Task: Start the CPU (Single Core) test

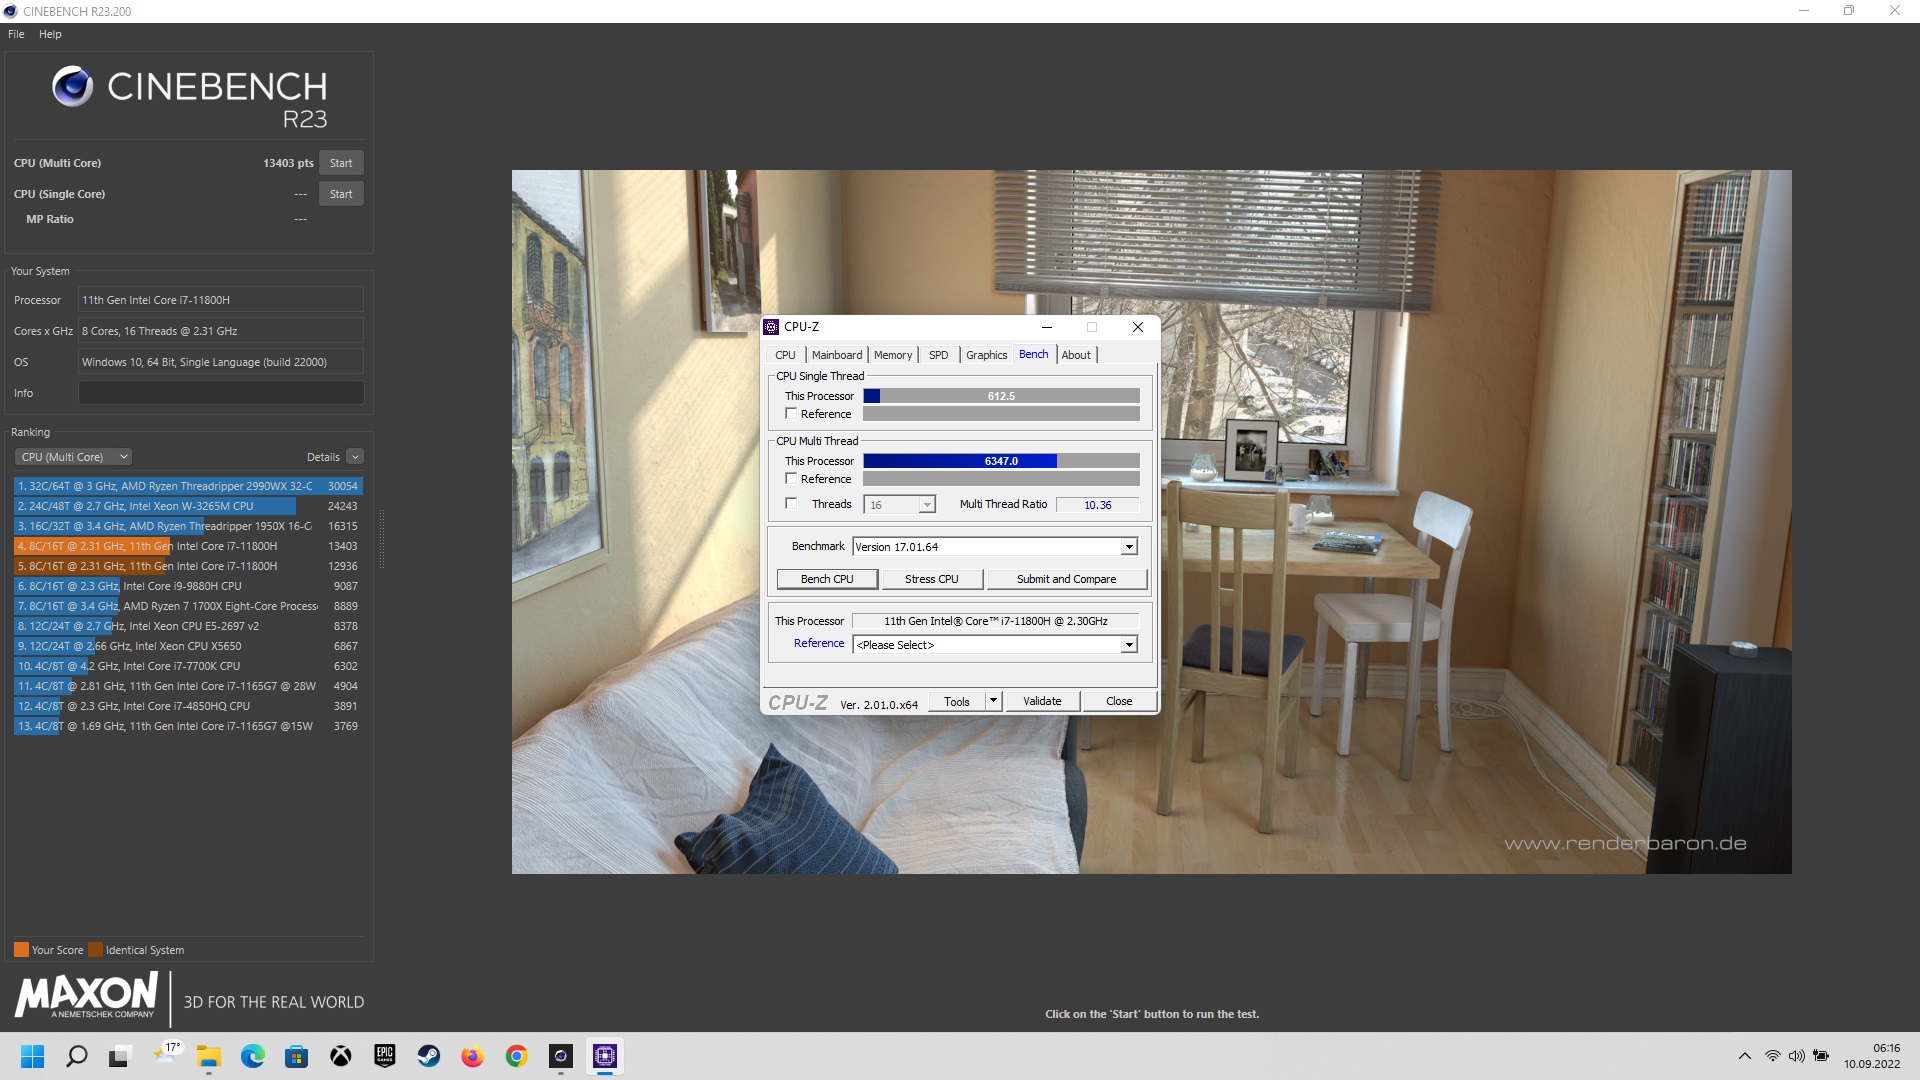Action: click(x=341, y=194)
